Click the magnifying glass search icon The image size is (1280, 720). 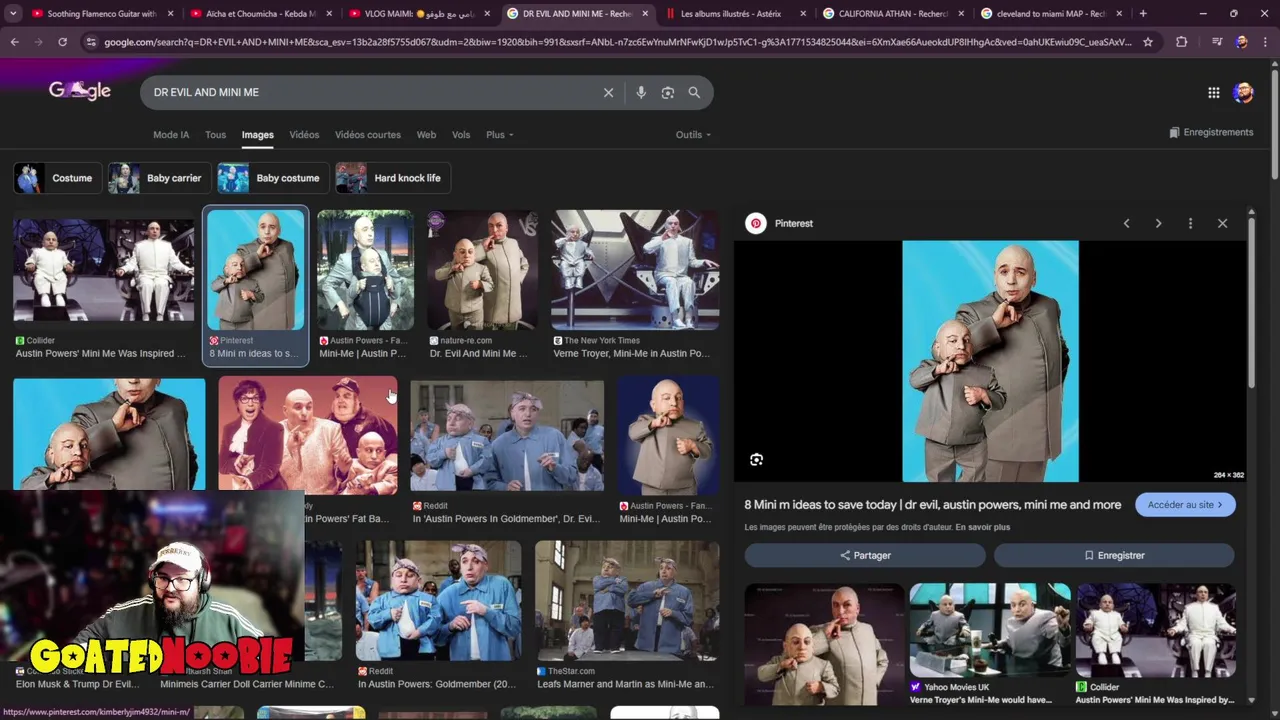tap(694, 92)
